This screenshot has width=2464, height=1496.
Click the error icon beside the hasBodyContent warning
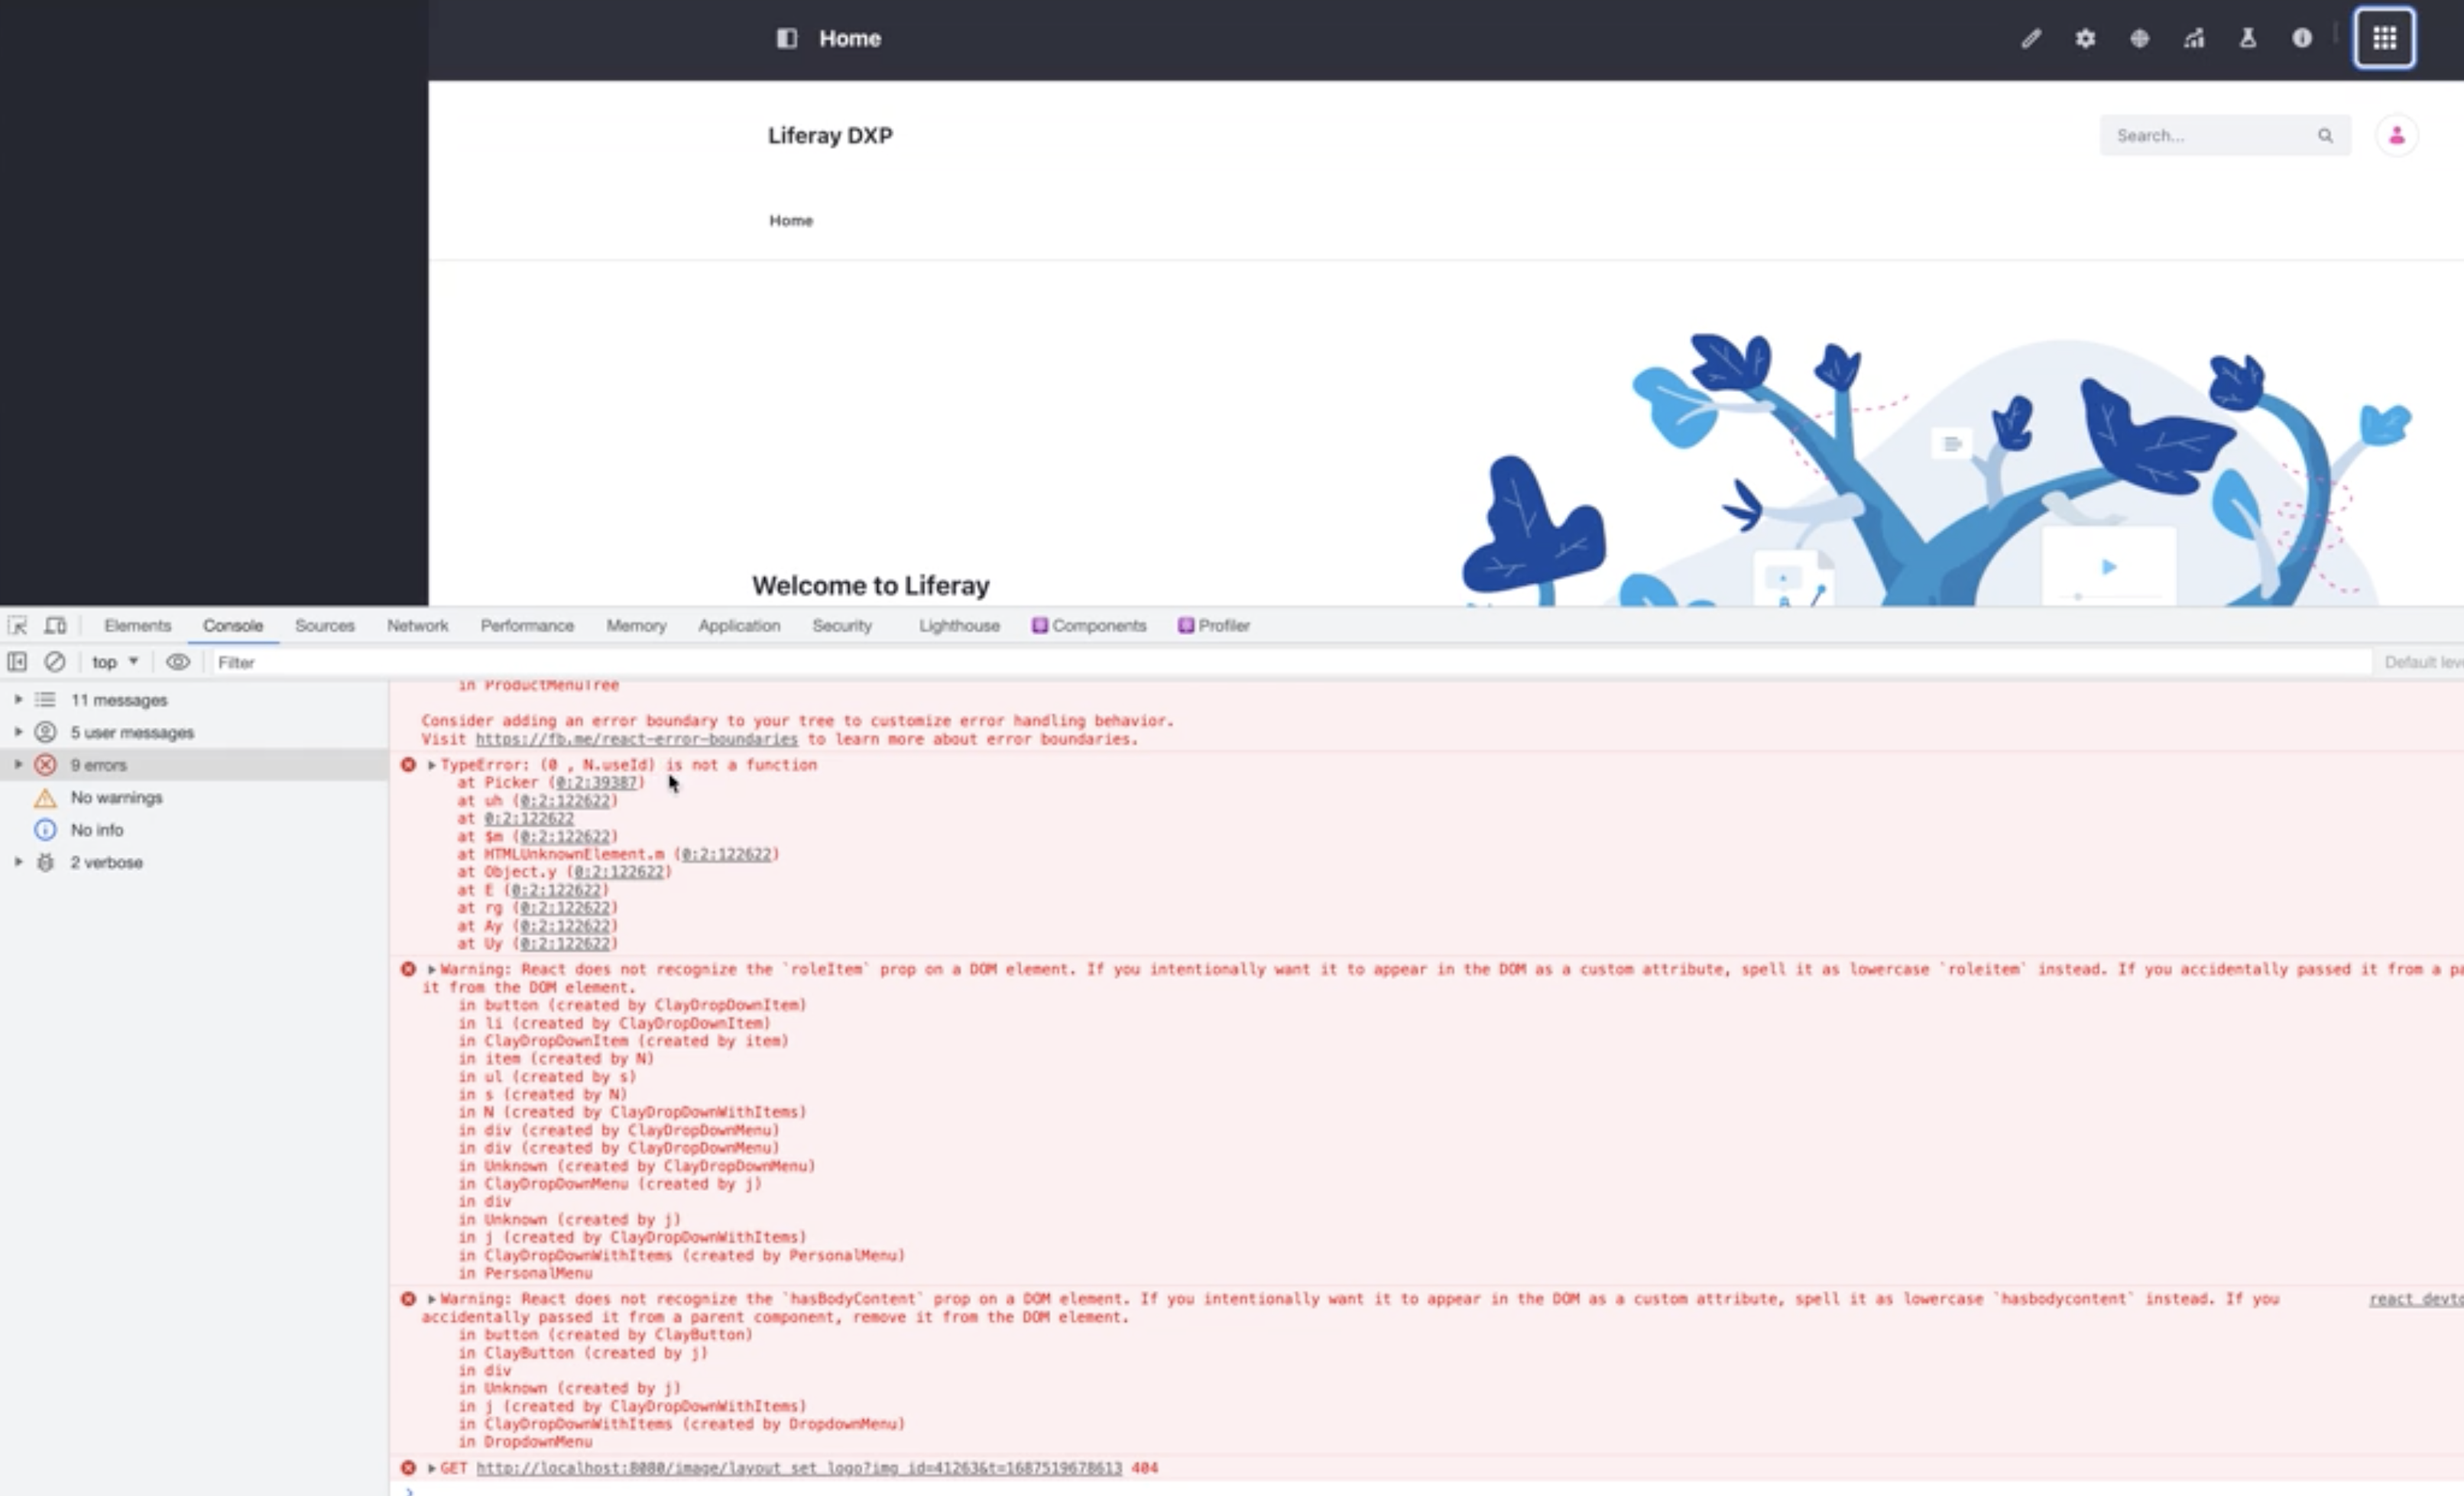tap(408, 1299)
